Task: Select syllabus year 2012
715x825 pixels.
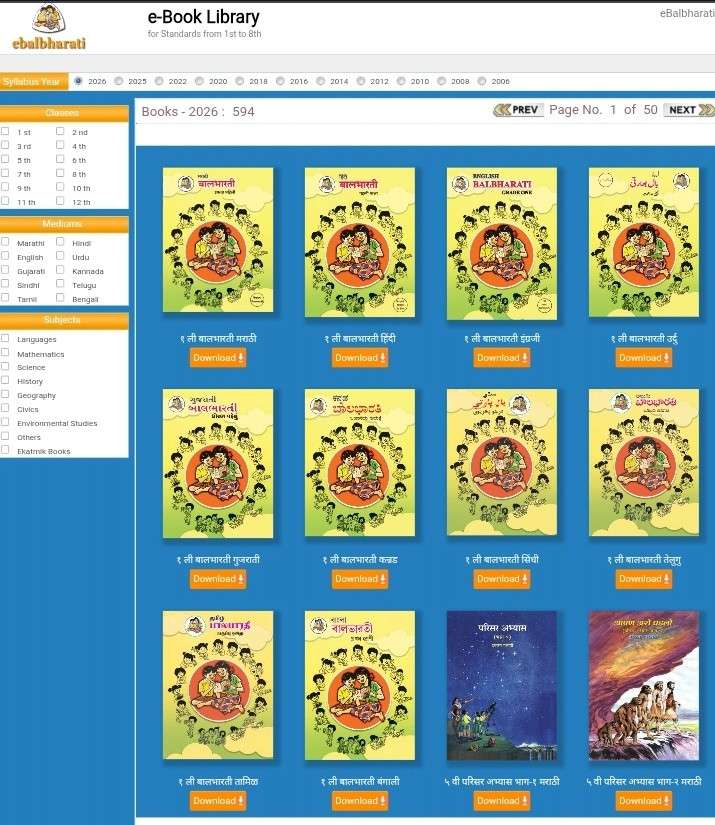Action: pos(360,81)
